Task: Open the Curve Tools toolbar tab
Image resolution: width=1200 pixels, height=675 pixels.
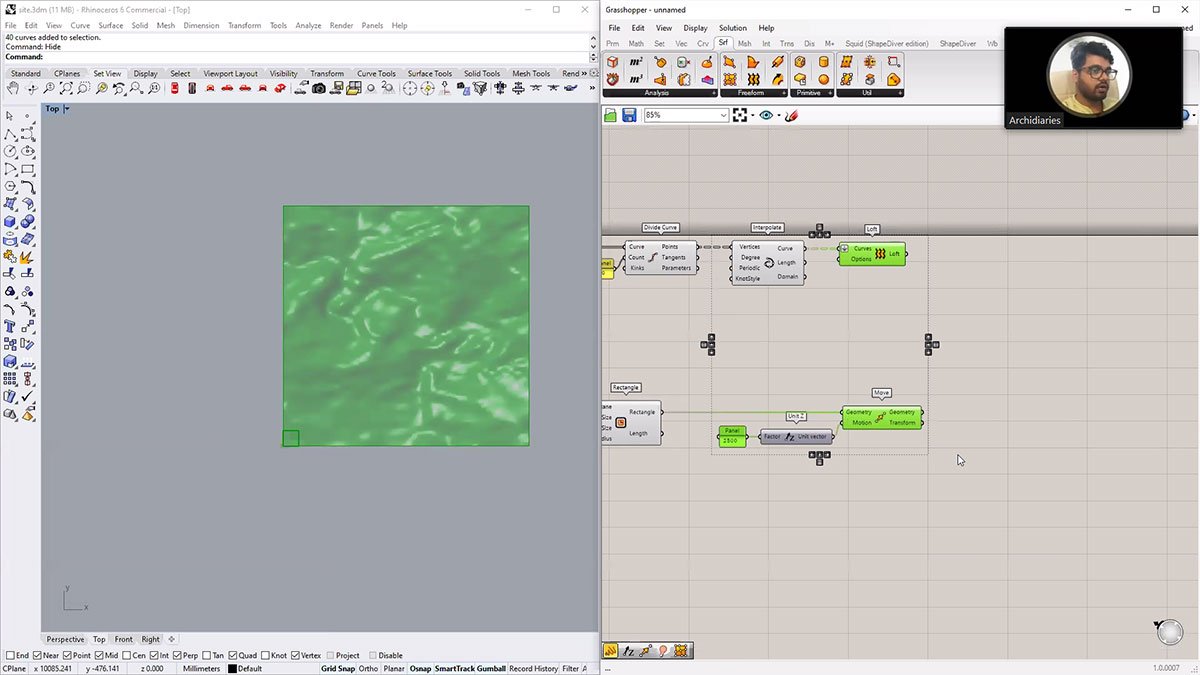Action: point(376,73)
